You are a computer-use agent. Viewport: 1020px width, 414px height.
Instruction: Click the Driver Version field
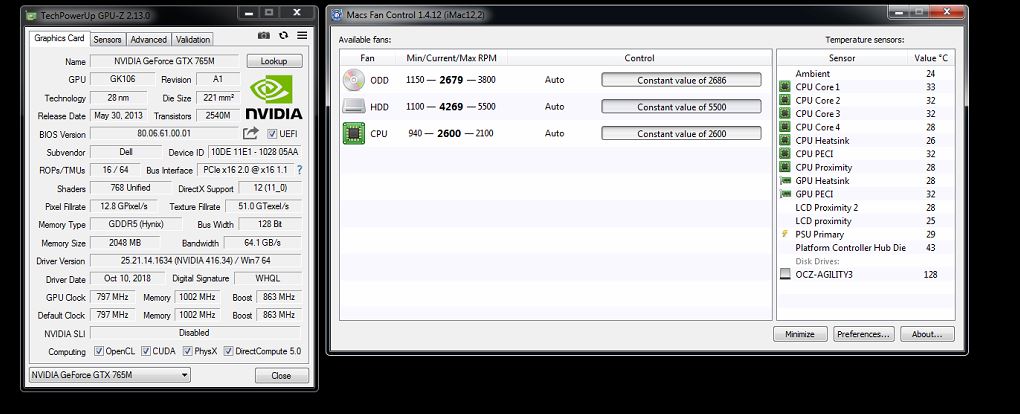click(196, 260)
